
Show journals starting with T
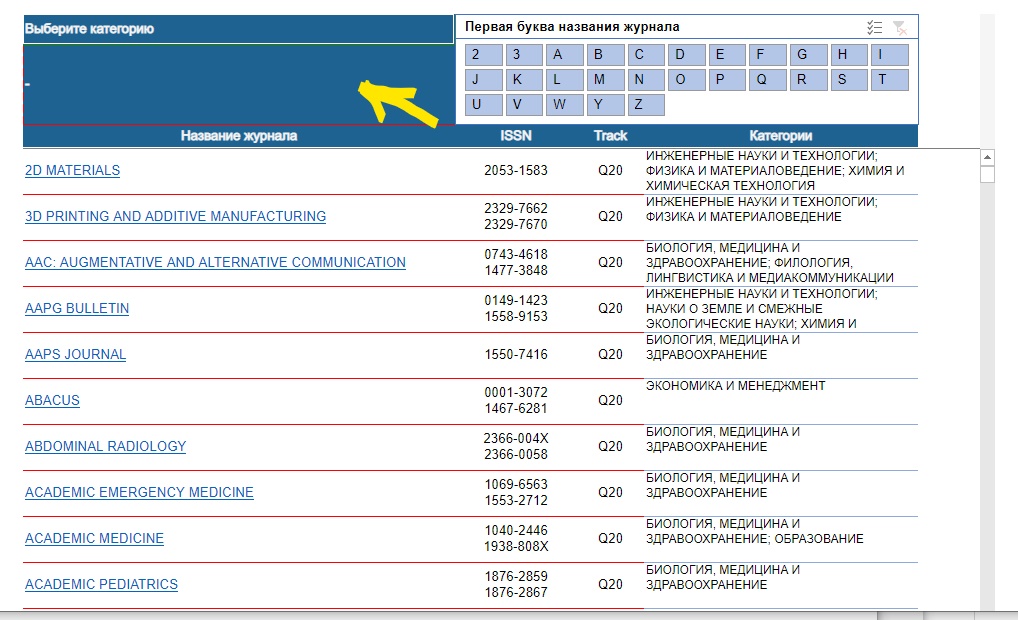click(x=889, y=80)
